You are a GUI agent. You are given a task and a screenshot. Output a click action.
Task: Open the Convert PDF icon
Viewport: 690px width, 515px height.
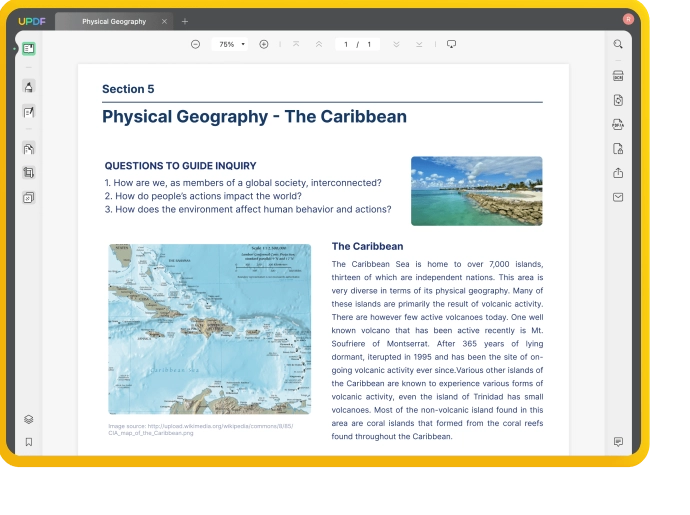click(x=618, y=100)
